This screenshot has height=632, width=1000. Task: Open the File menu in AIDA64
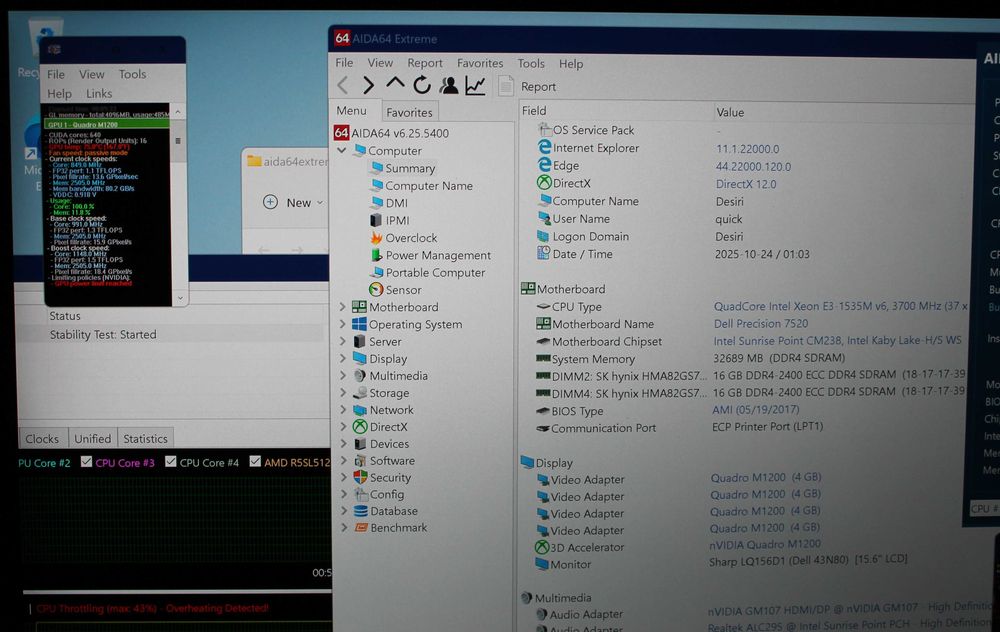point(344,62)
